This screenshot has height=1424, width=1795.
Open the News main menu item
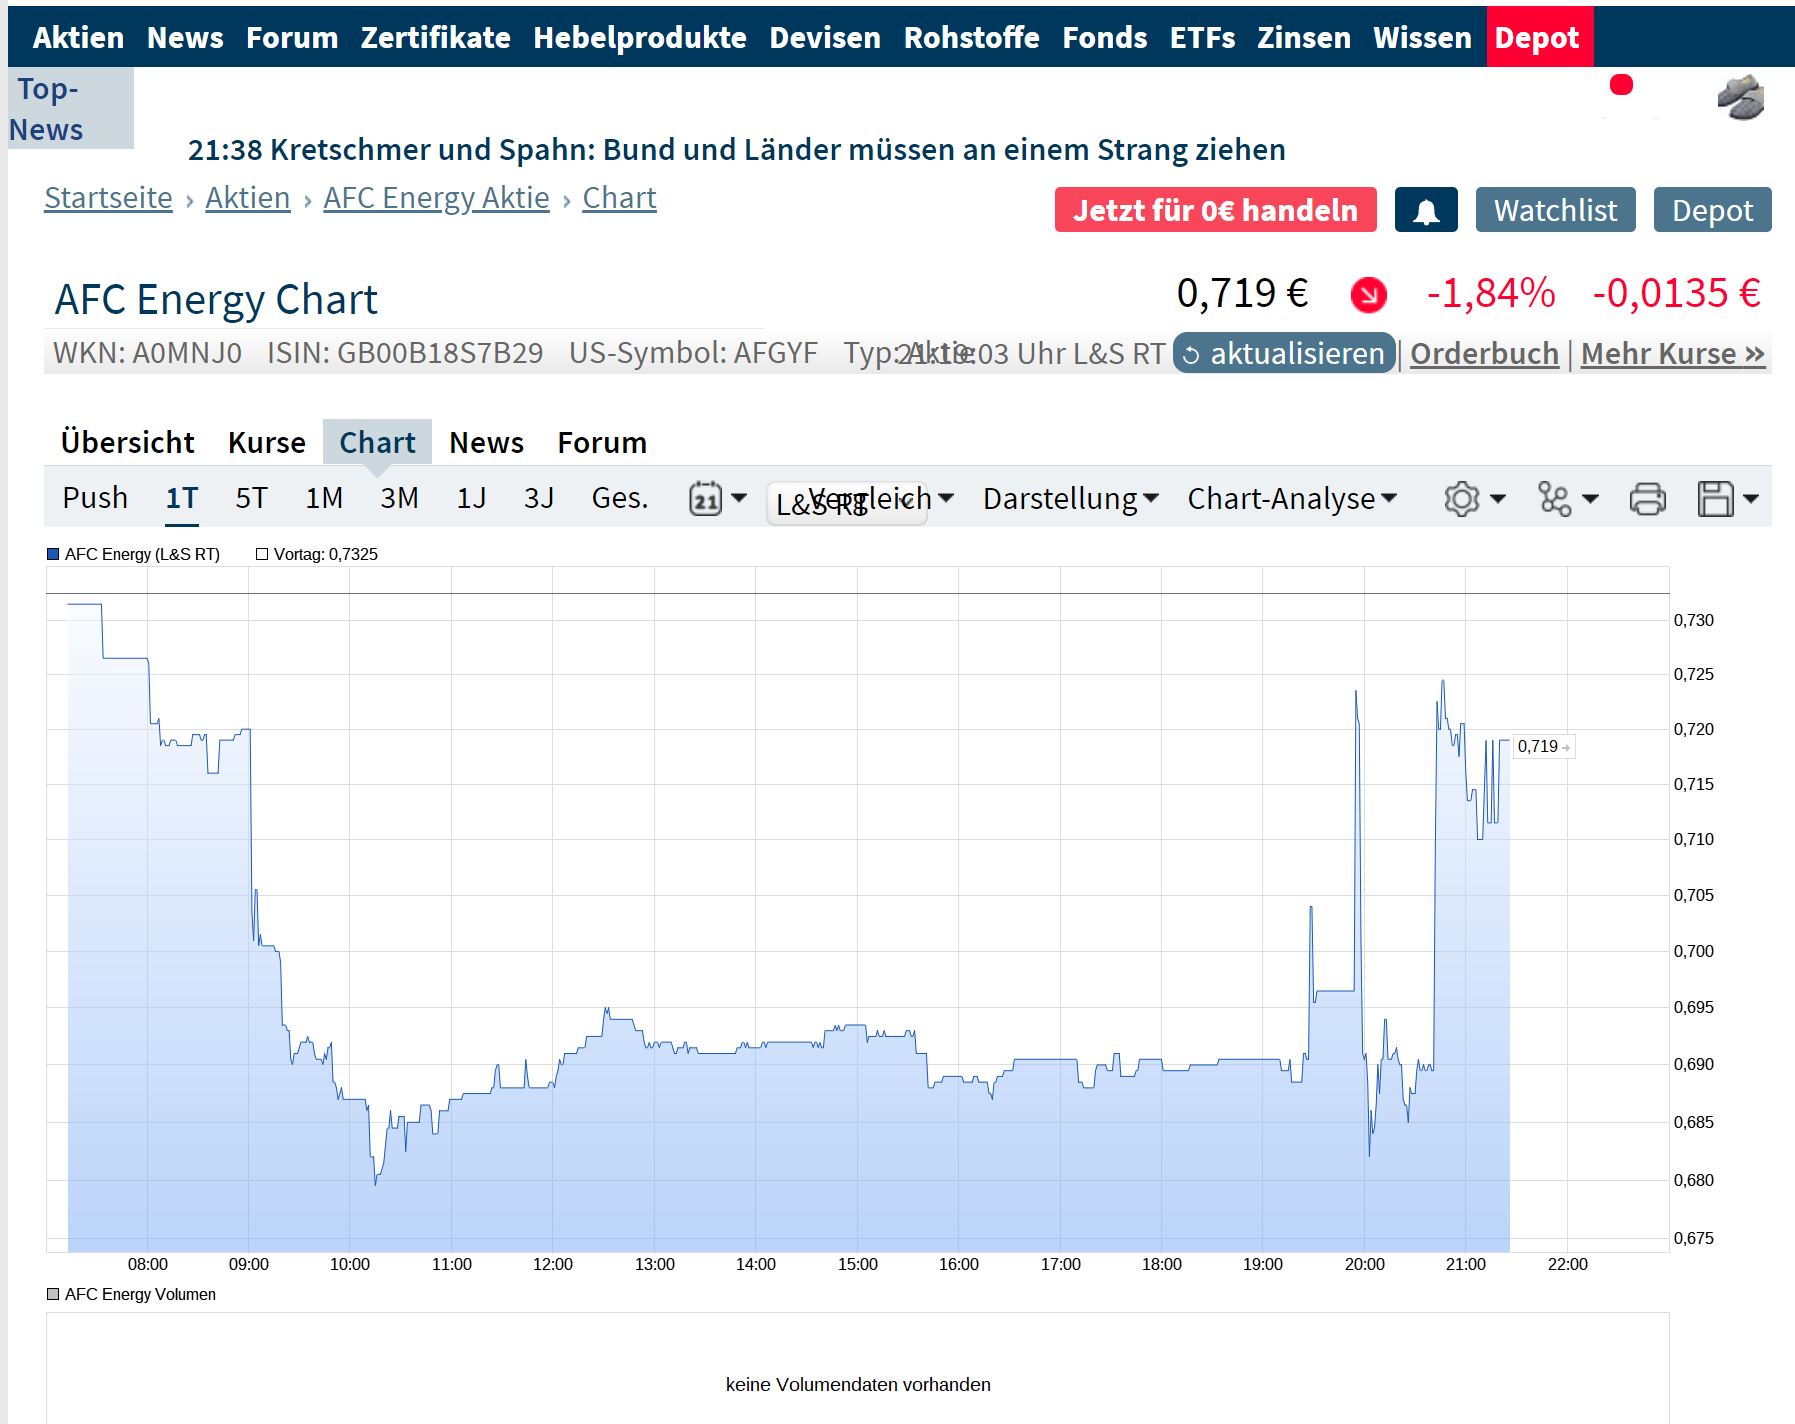point(185,37)
